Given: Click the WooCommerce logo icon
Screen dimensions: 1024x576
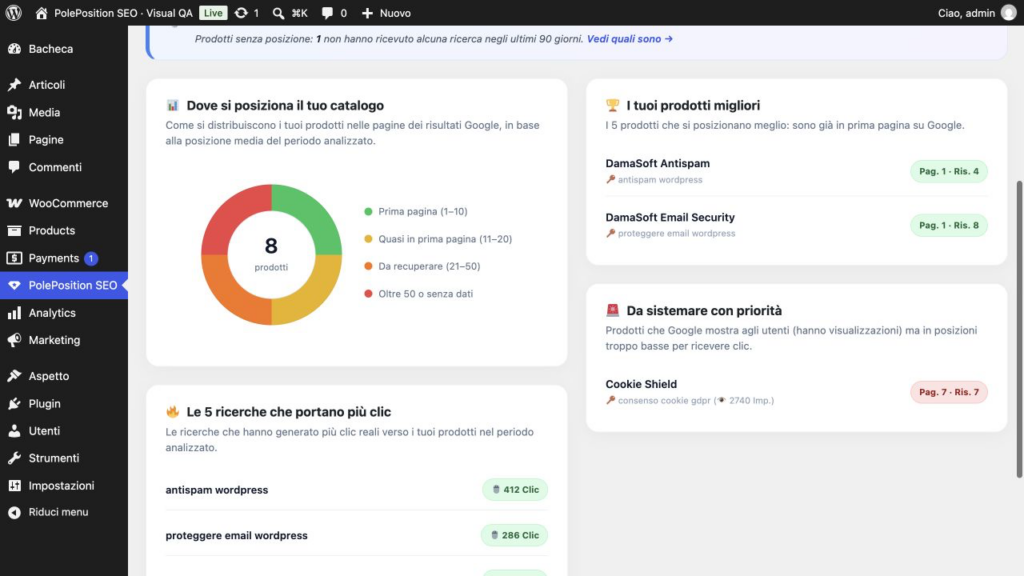Looking at the screenshot, I should pos(14,203).
